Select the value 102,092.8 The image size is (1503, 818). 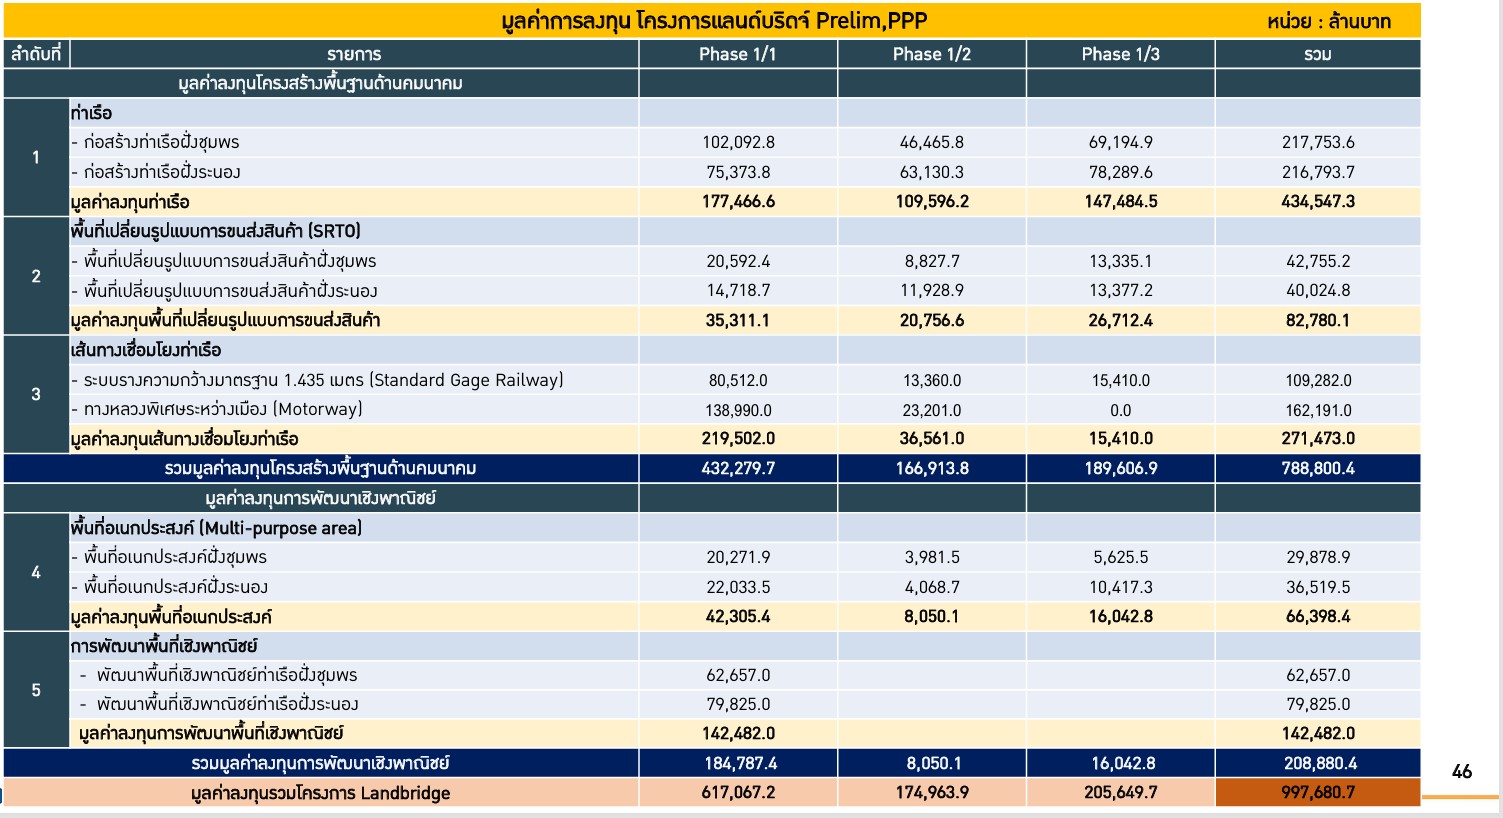click(738, 142)
